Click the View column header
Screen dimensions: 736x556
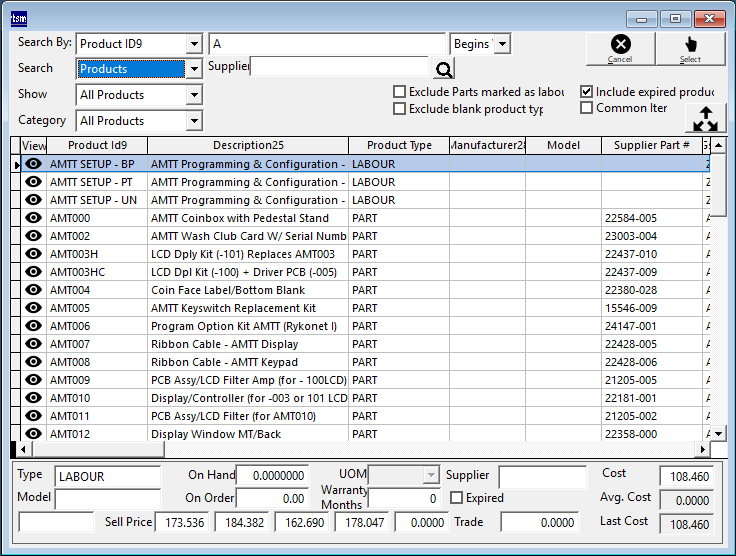(34, 145)
